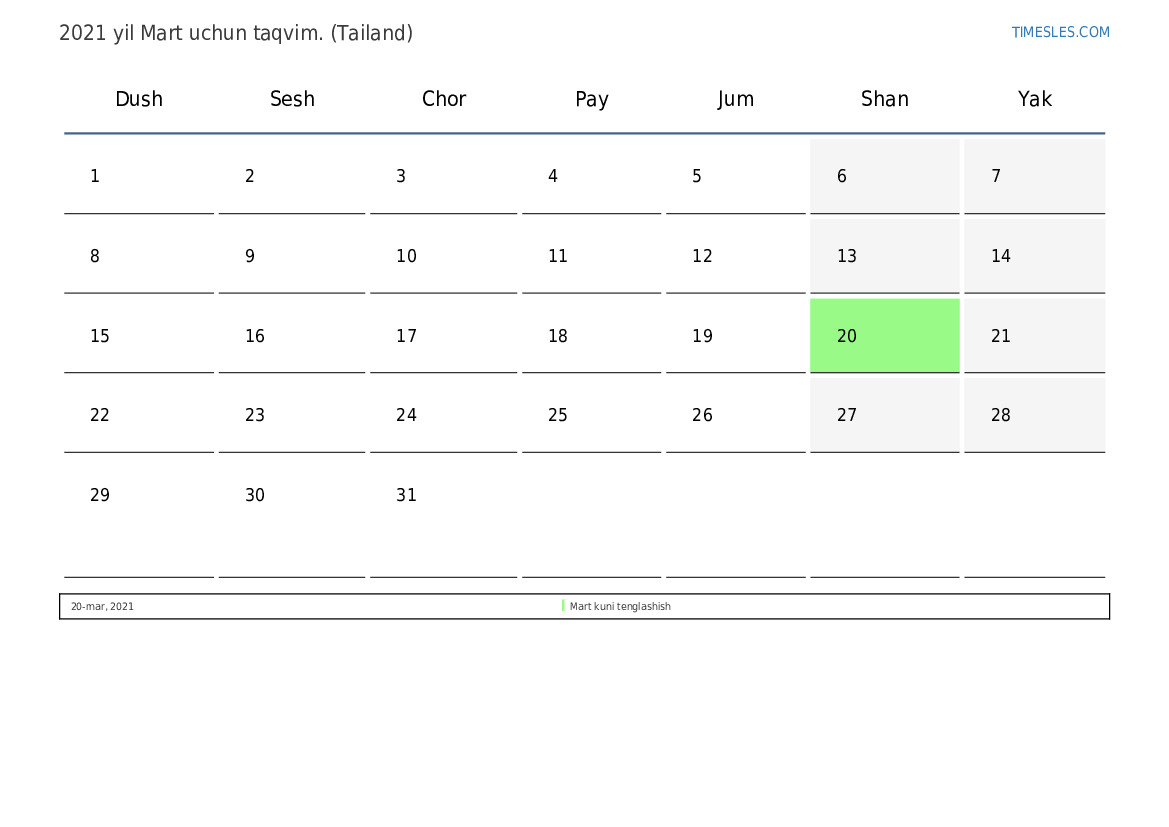
Task: Click the Dush weekday header
Action: tap(139, 99)
